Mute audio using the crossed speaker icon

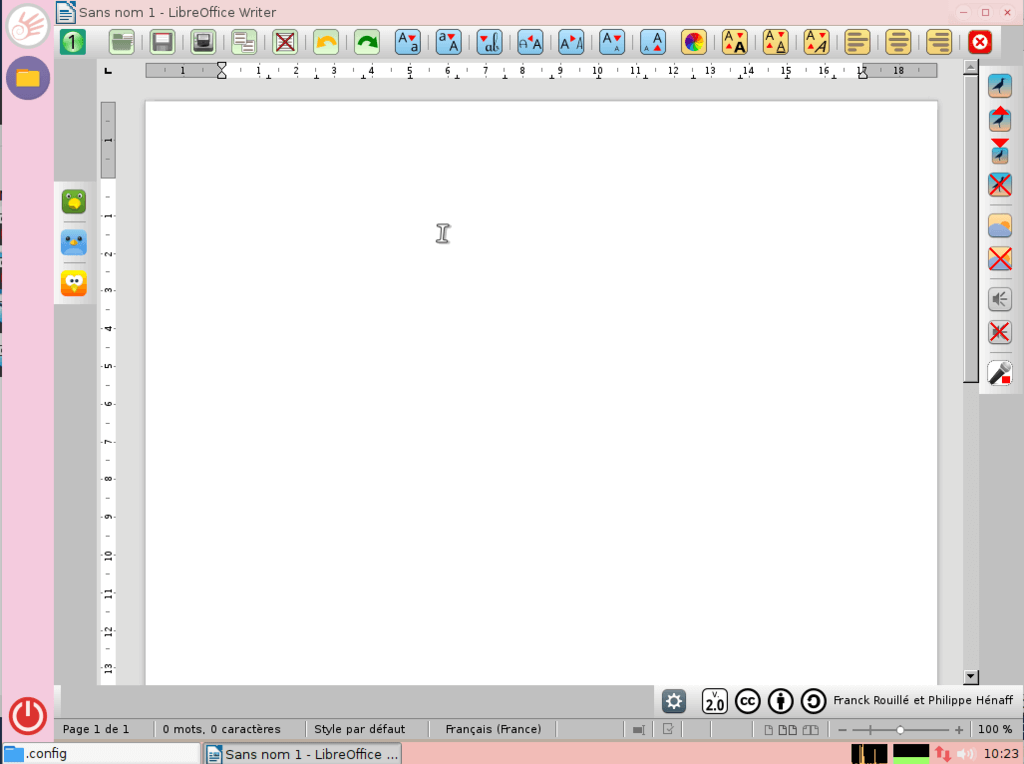tap(999, 332)
